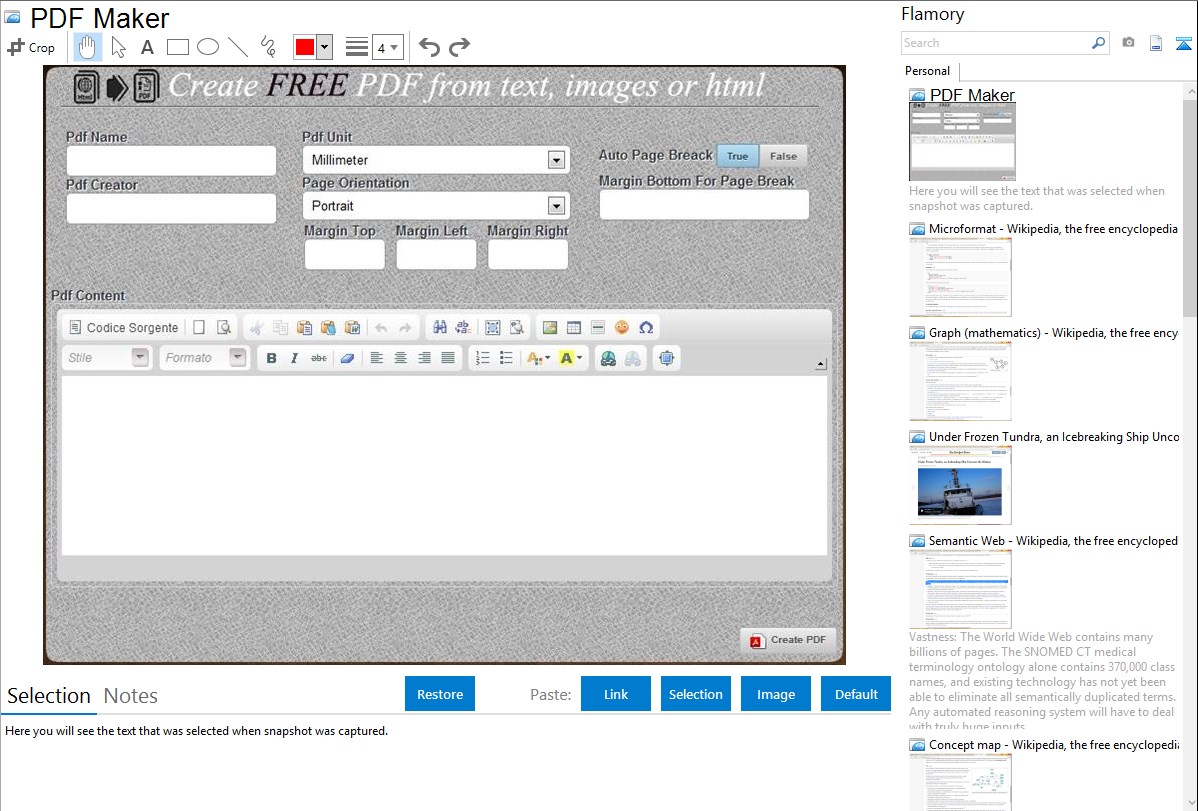The height and width of the screenshot is (811, 1198).
Task: Justify text in editor
Action: [448, 358]
